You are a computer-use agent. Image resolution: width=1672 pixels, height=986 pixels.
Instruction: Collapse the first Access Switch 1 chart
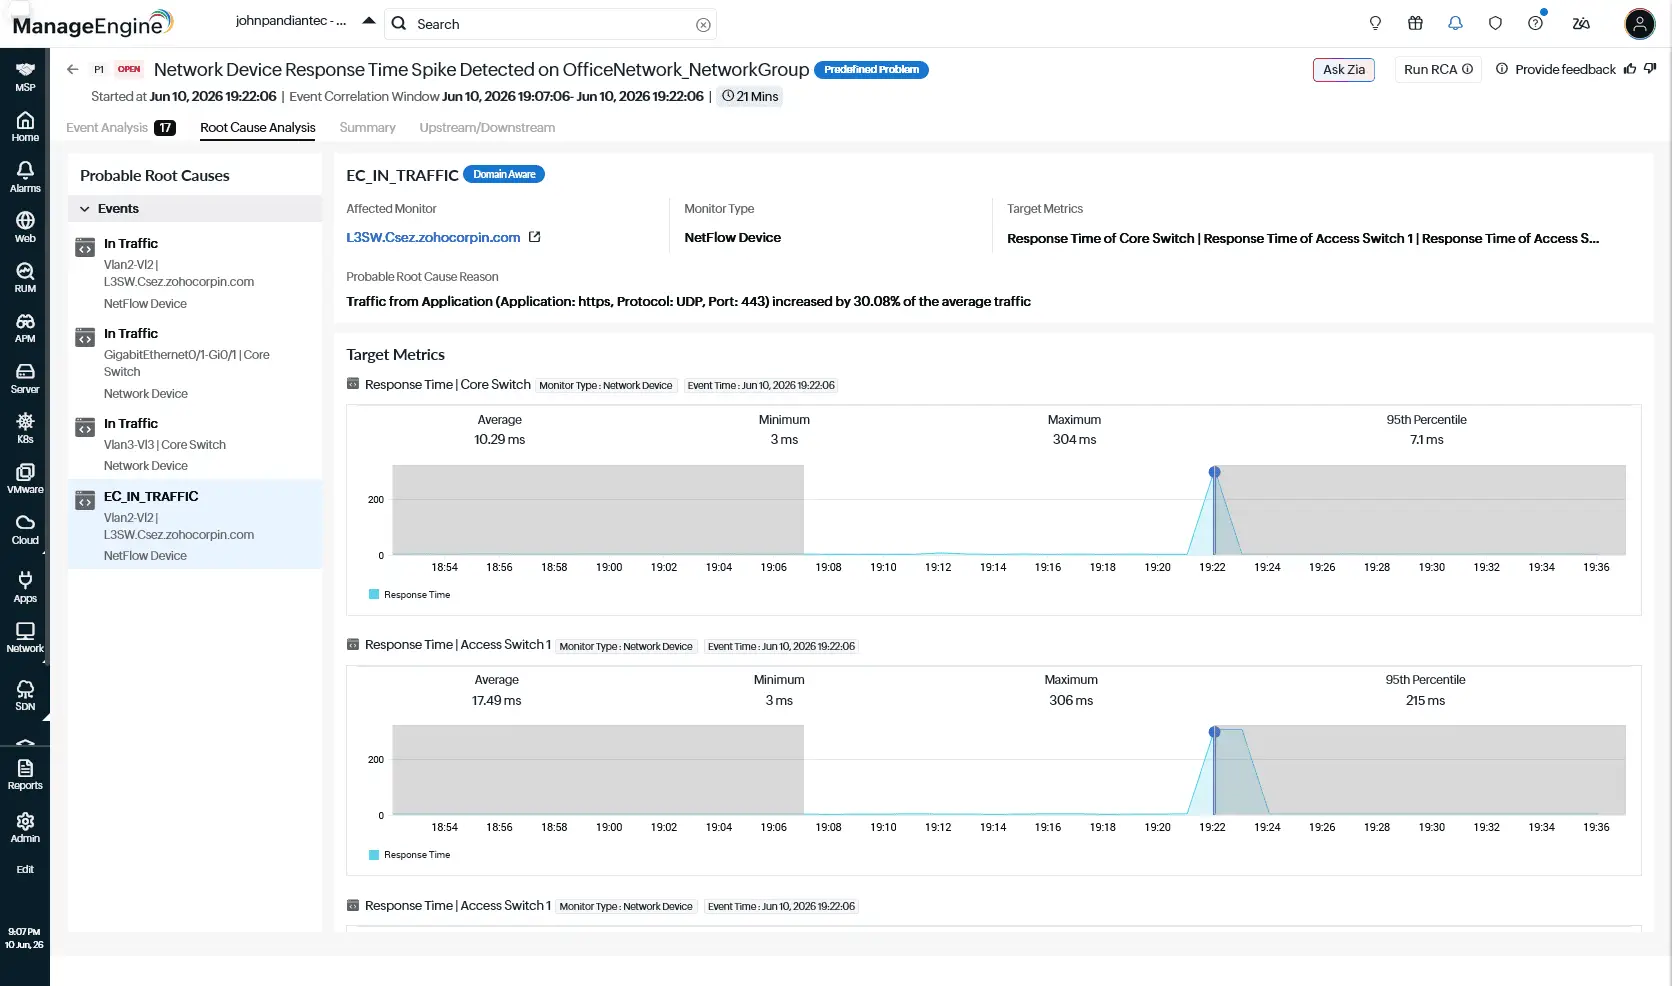tap(352, 645)
